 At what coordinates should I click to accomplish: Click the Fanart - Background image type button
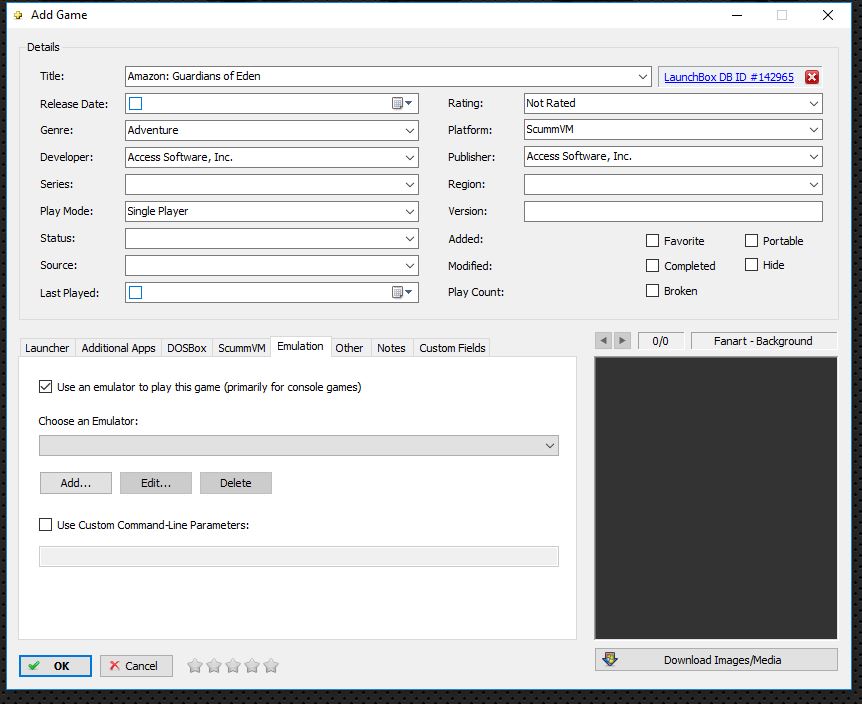click(764, 341)
